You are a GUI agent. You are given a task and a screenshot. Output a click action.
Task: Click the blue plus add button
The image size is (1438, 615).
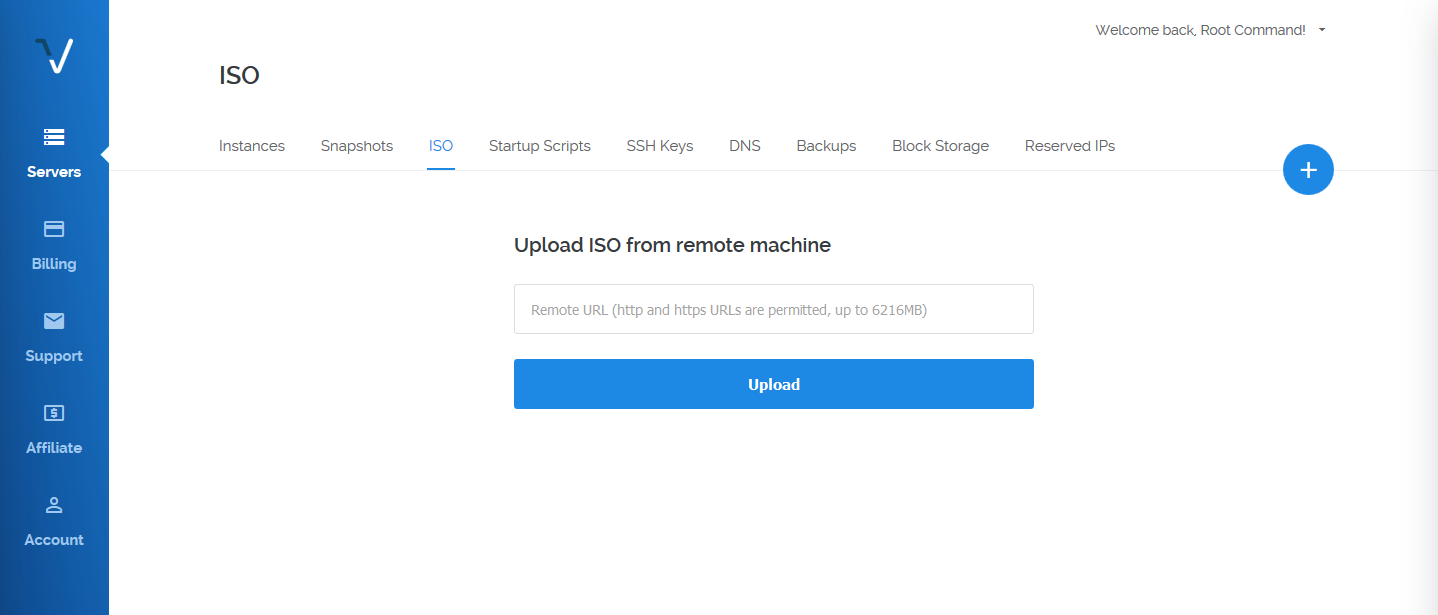(1308, 170)
